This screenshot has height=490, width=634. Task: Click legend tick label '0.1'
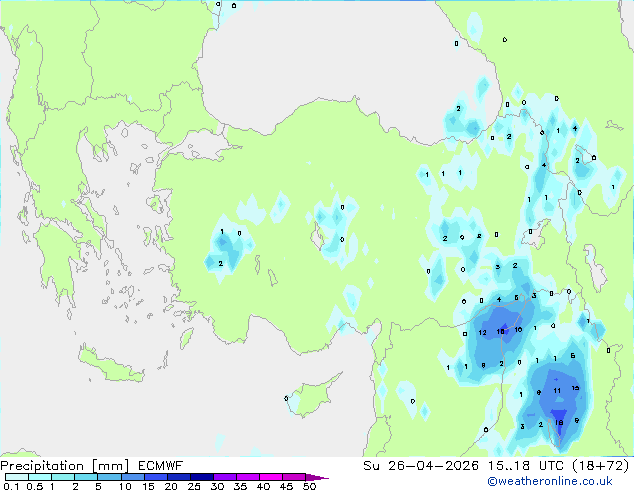tap(11, 486)
